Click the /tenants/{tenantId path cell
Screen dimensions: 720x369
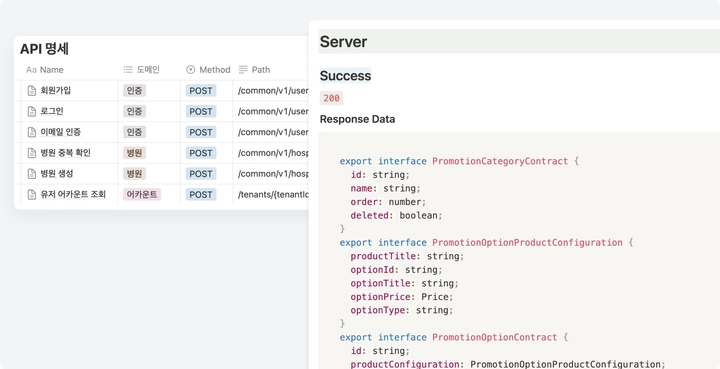coord(271,195)
